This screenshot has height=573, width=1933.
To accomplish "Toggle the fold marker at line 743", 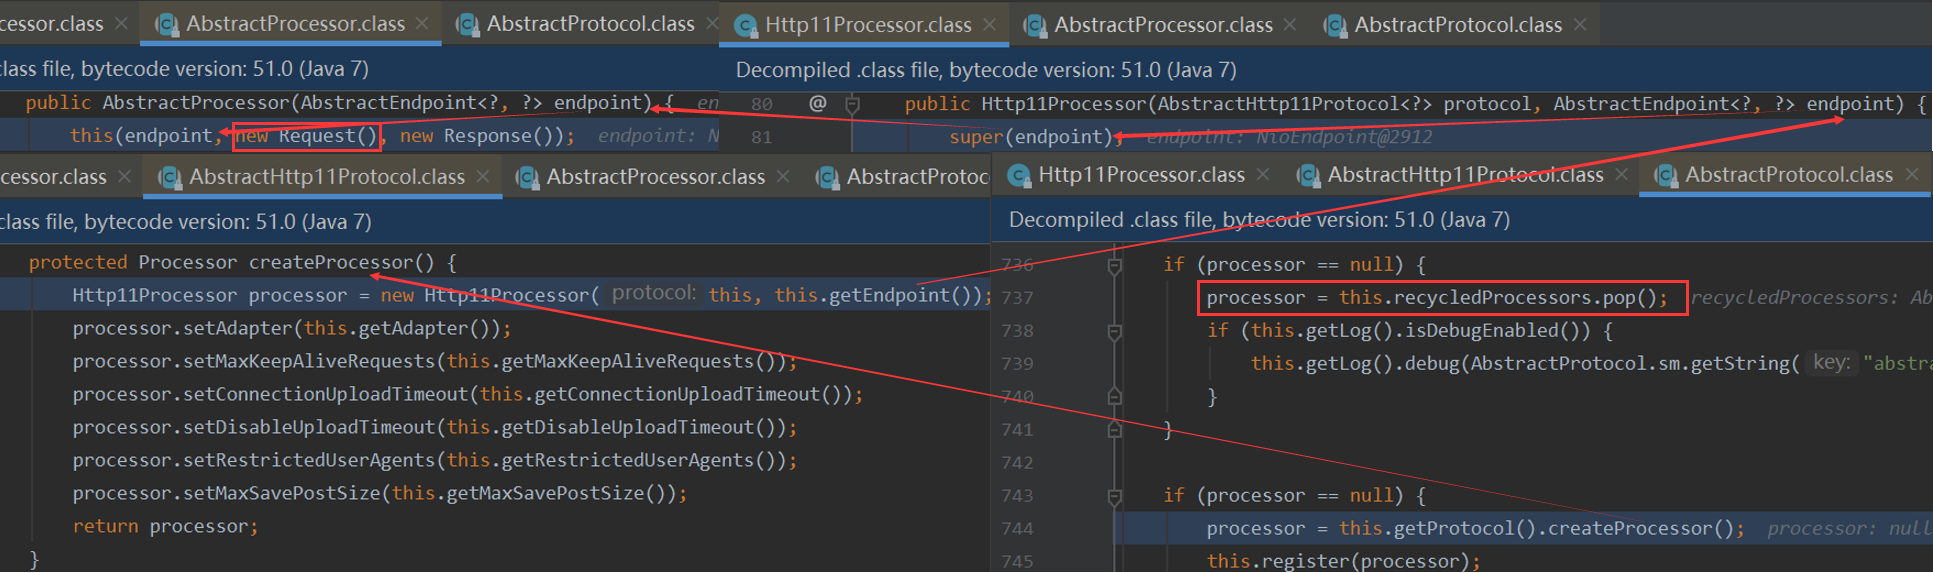I will (x=1114, y=496).
